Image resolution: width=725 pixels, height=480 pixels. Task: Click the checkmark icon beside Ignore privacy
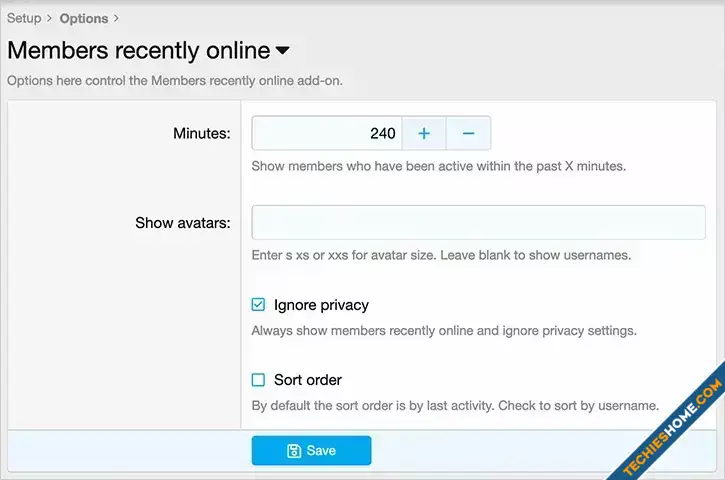258,305
